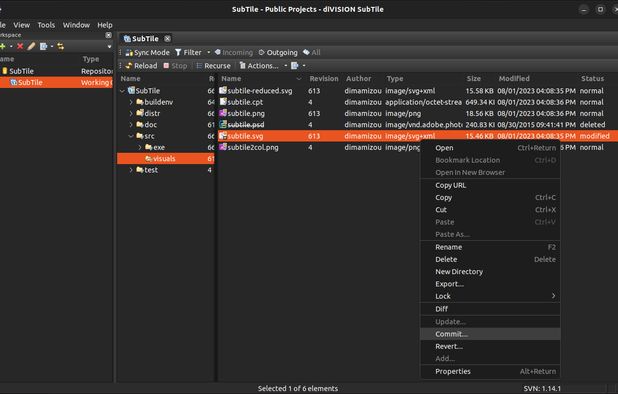Choose Cut from context menu

click(x=490, y=210)
